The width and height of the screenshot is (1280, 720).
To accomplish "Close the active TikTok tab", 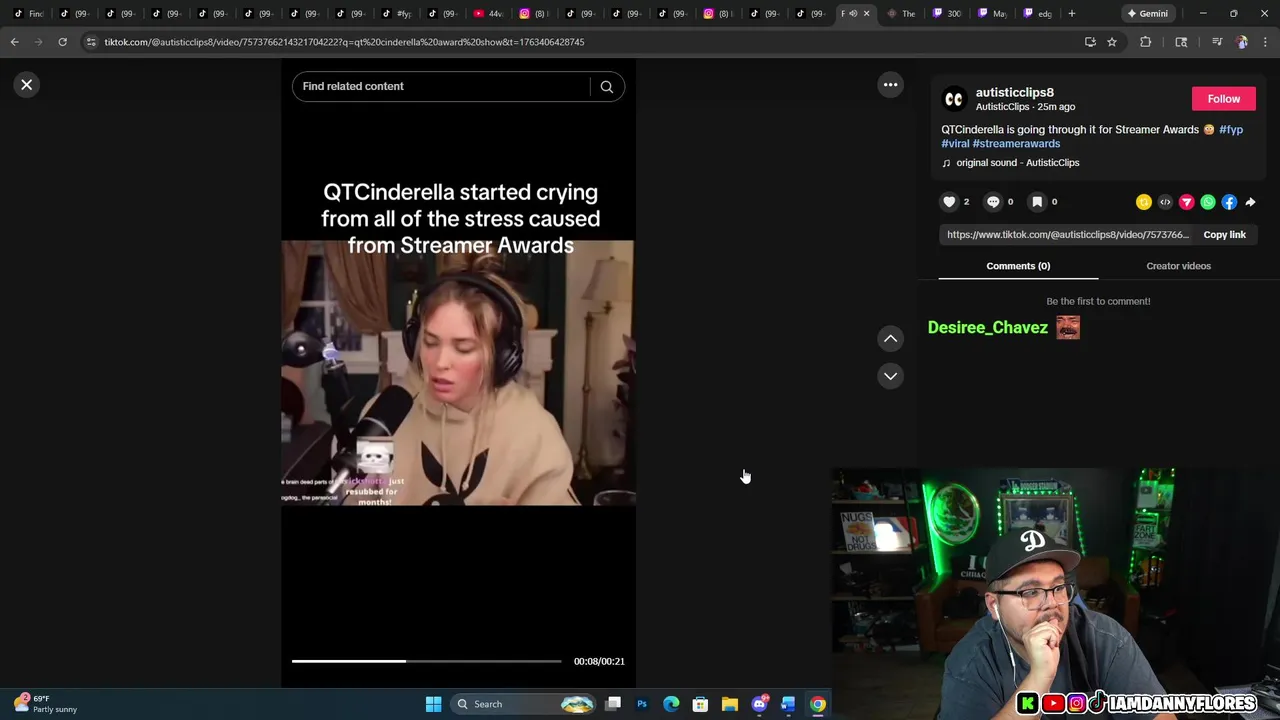I will (x=866, y=13).
